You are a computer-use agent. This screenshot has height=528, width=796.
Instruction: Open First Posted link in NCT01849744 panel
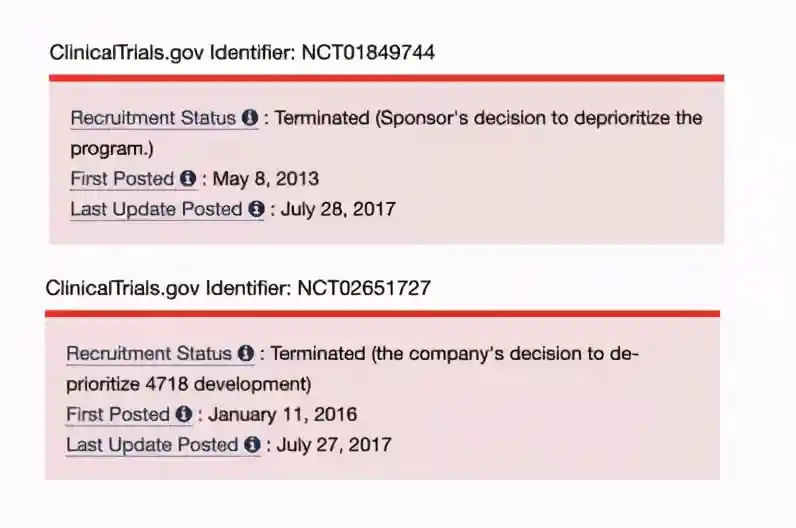click(120, 179)
